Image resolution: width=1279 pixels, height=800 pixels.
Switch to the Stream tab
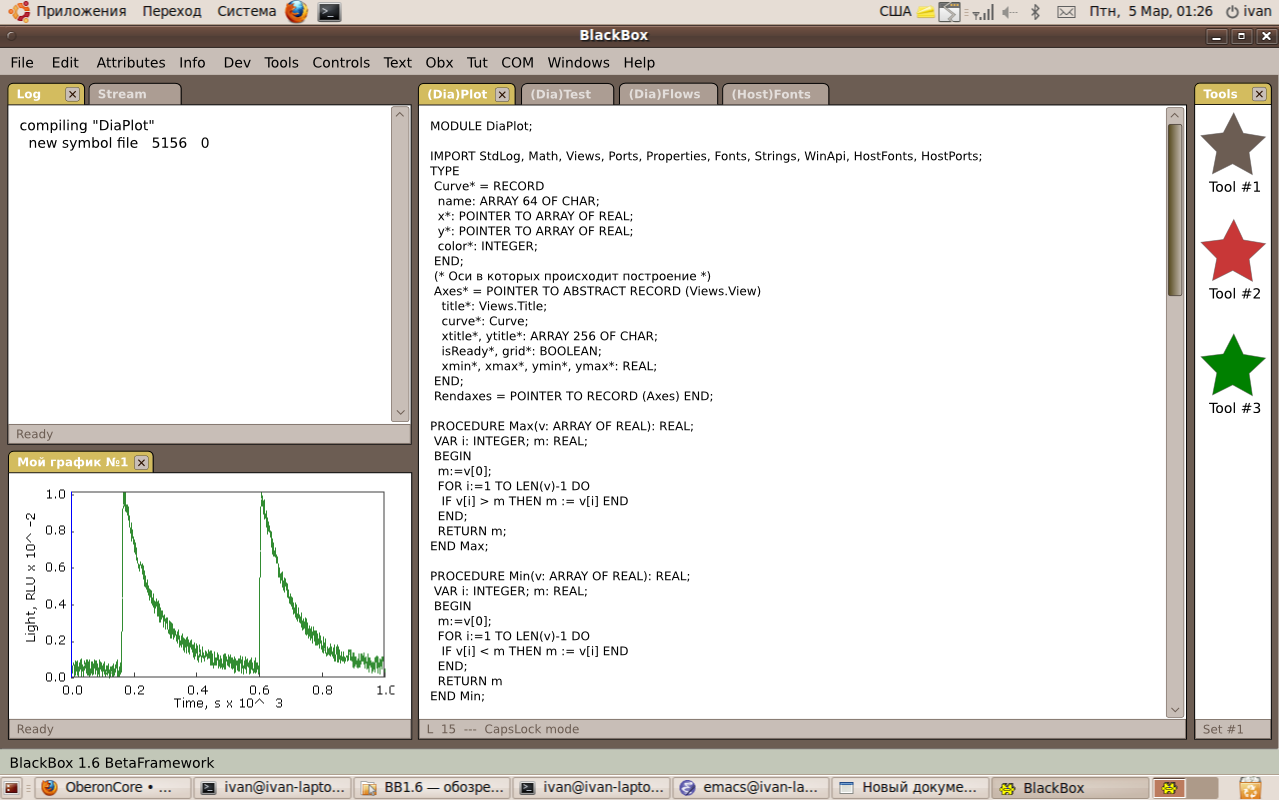point(123,94)
